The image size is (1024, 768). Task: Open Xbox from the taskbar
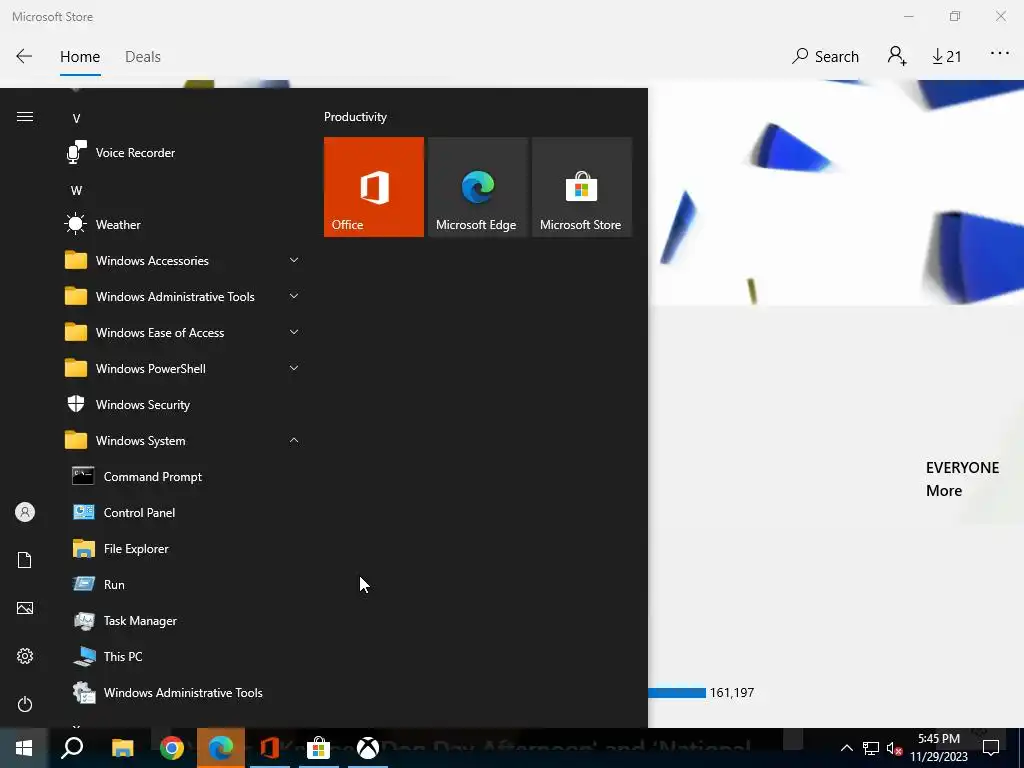pos(368,748)
